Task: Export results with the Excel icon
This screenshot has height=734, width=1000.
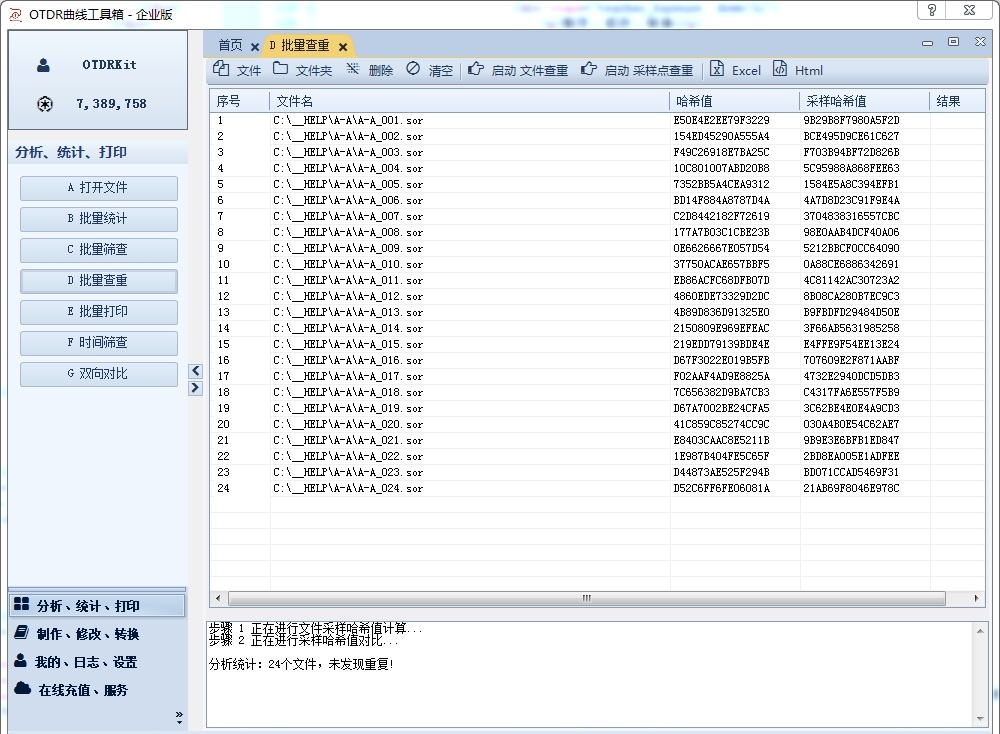Action: 717,69
